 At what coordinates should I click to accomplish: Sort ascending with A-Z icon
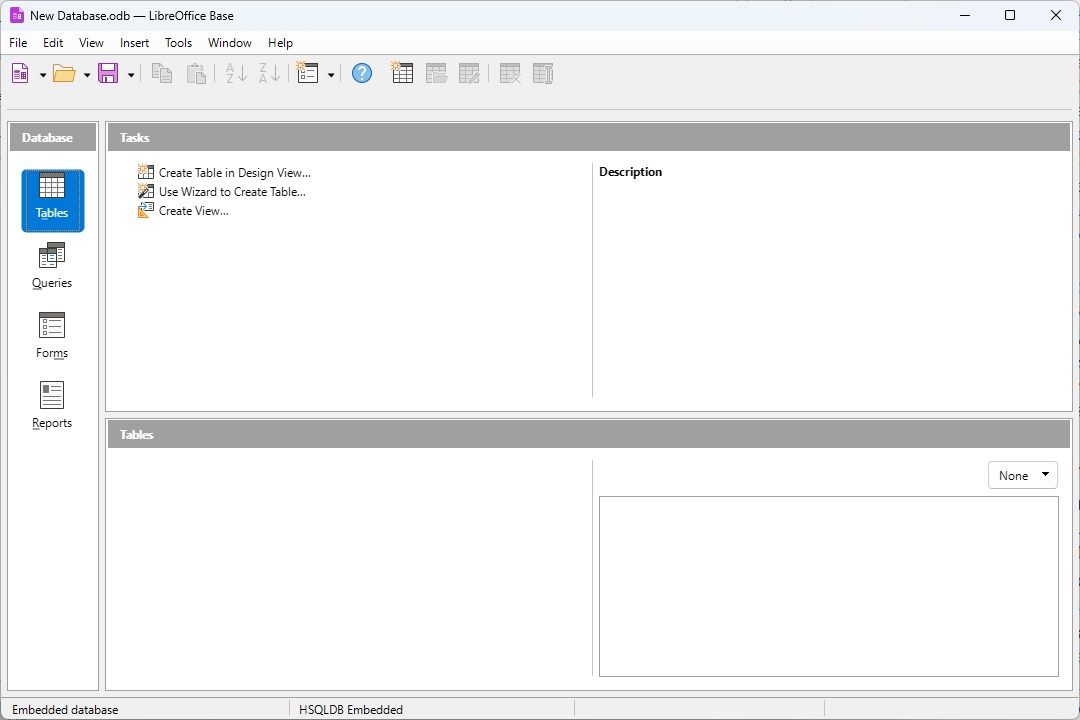(x=236, y=73)
